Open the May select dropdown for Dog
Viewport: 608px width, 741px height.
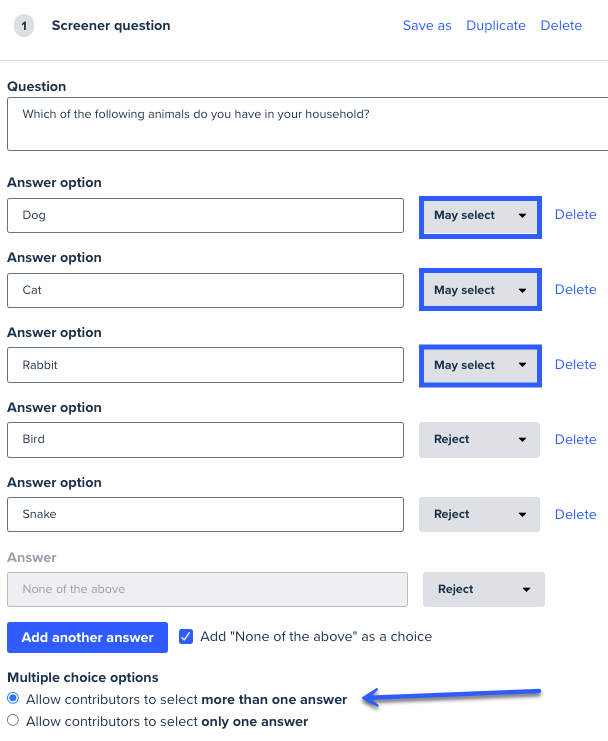click(480, 216)
